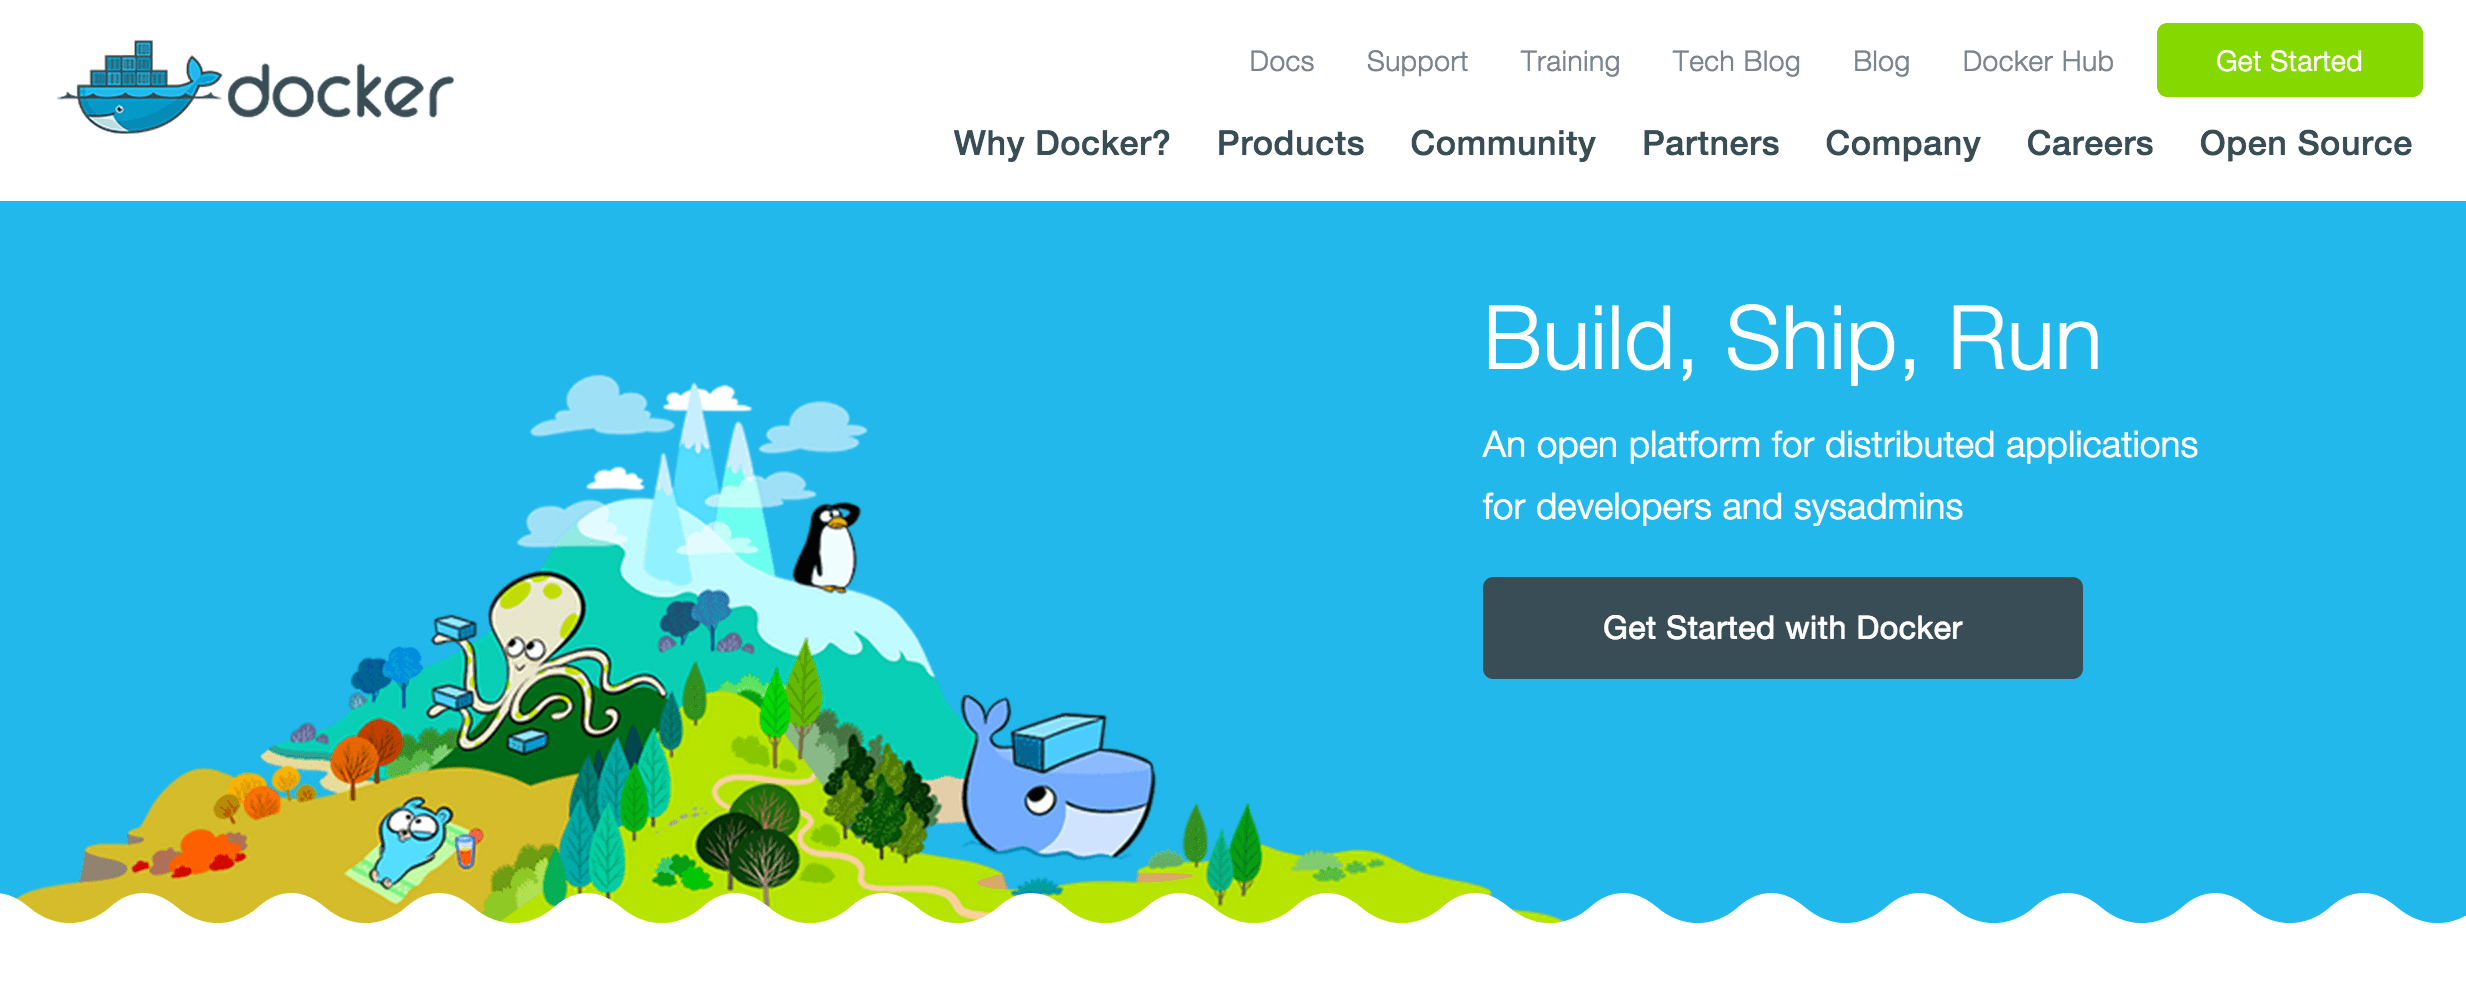
Task: Open the Why Docker? menu
Action: pos(1062,143)
